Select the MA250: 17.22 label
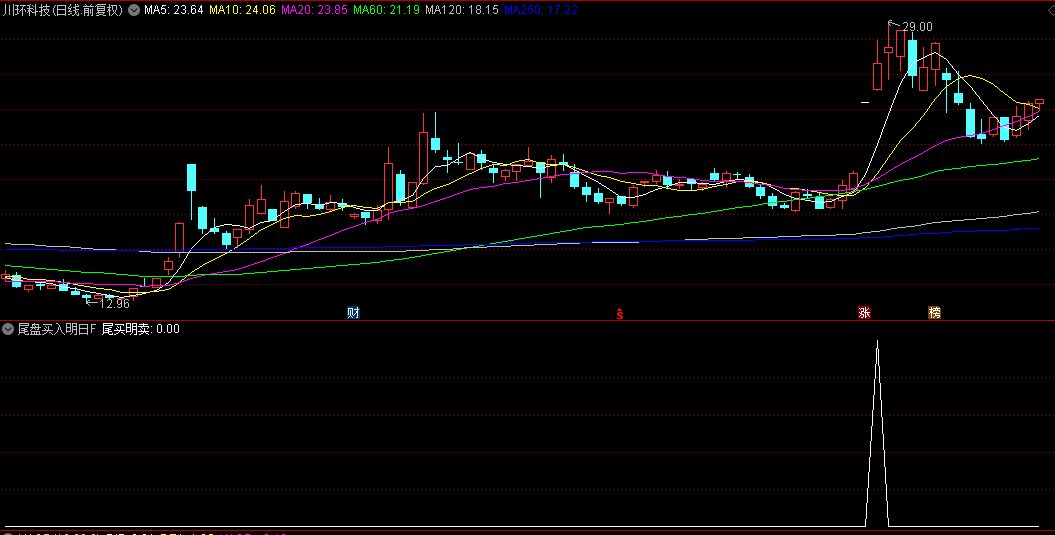 coord(540,10)
